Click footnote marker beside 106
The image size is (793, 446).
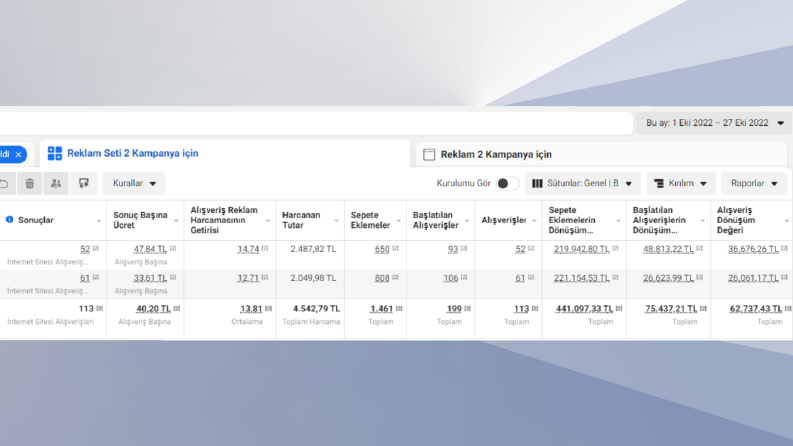[x=464, y=277]
